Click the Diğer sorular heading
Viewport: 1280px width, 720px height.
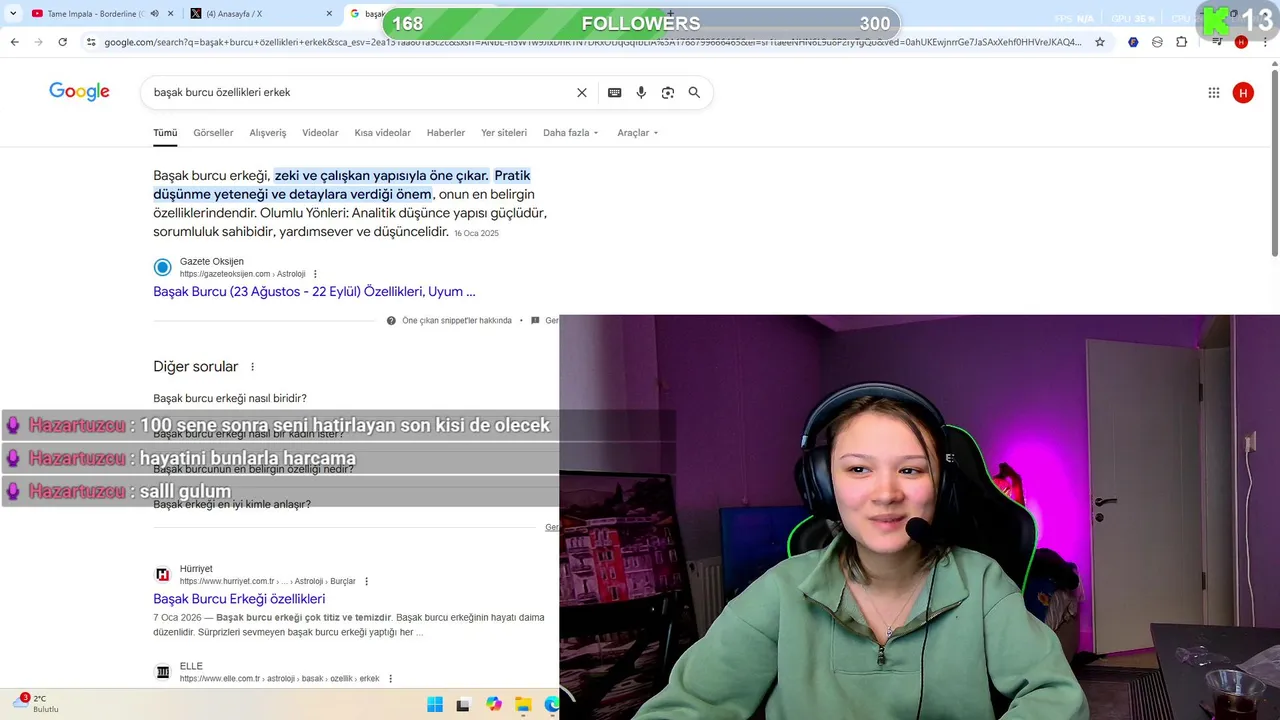tap(196, 367)
